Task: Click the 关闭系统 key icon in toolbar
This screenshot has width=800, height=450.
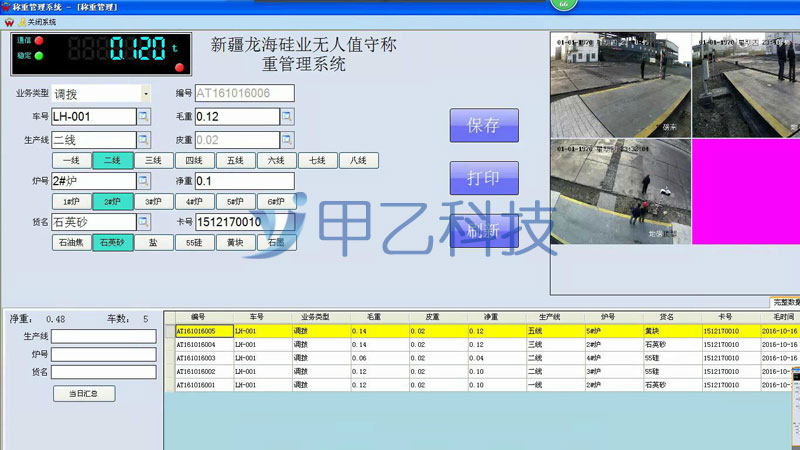Action: coord(22,21)
